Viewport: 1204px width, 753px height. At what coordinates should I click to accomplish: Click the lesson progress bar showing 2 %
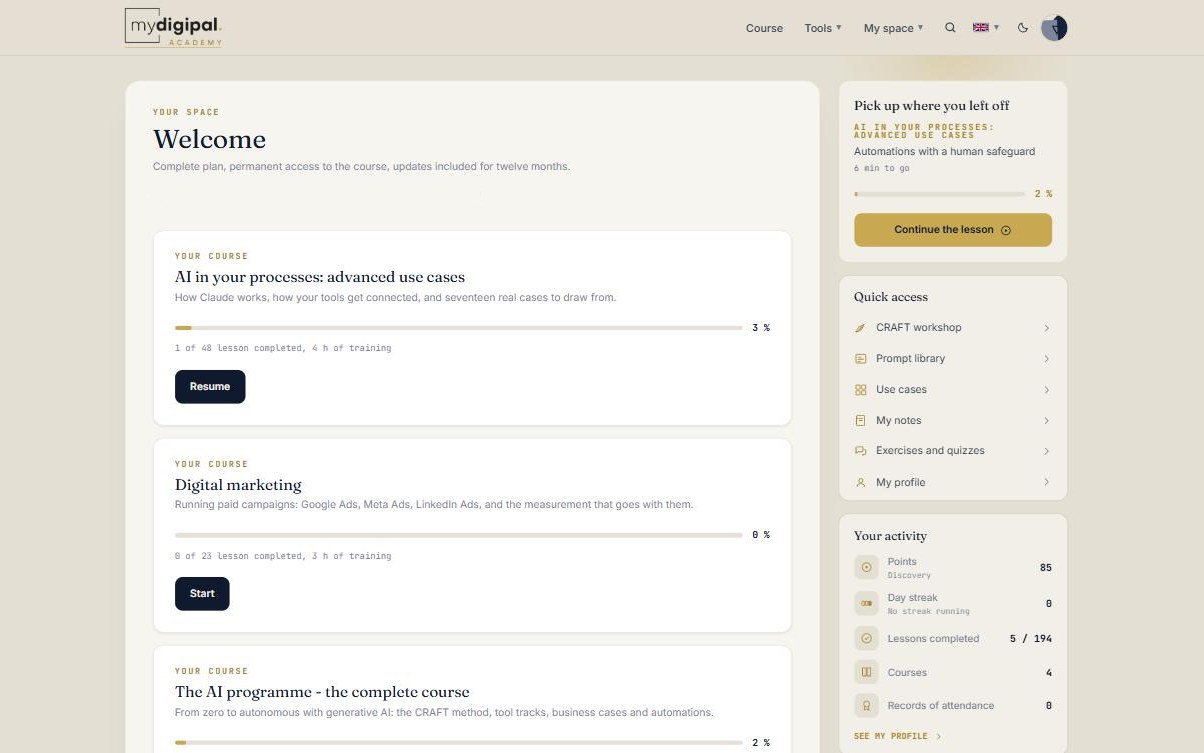coord(940,194)
